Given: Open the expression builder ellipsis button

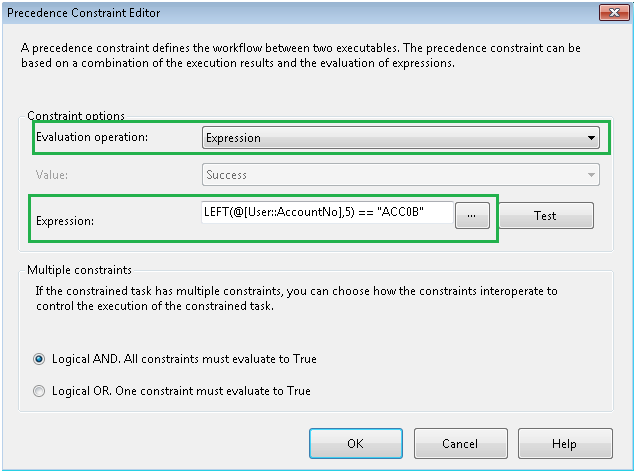Looking at the screenshot, I should 472,215.
